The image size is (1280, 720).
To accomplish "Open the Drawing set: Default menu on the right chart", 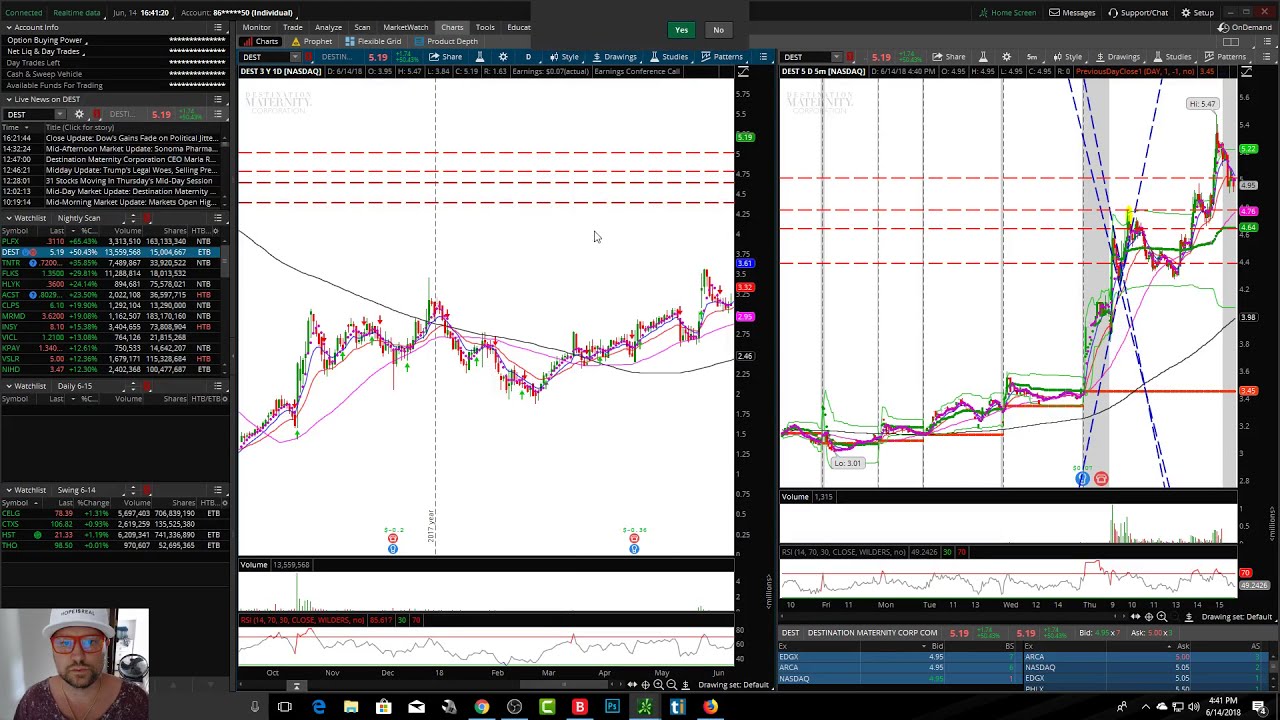I will [1236, 617].
